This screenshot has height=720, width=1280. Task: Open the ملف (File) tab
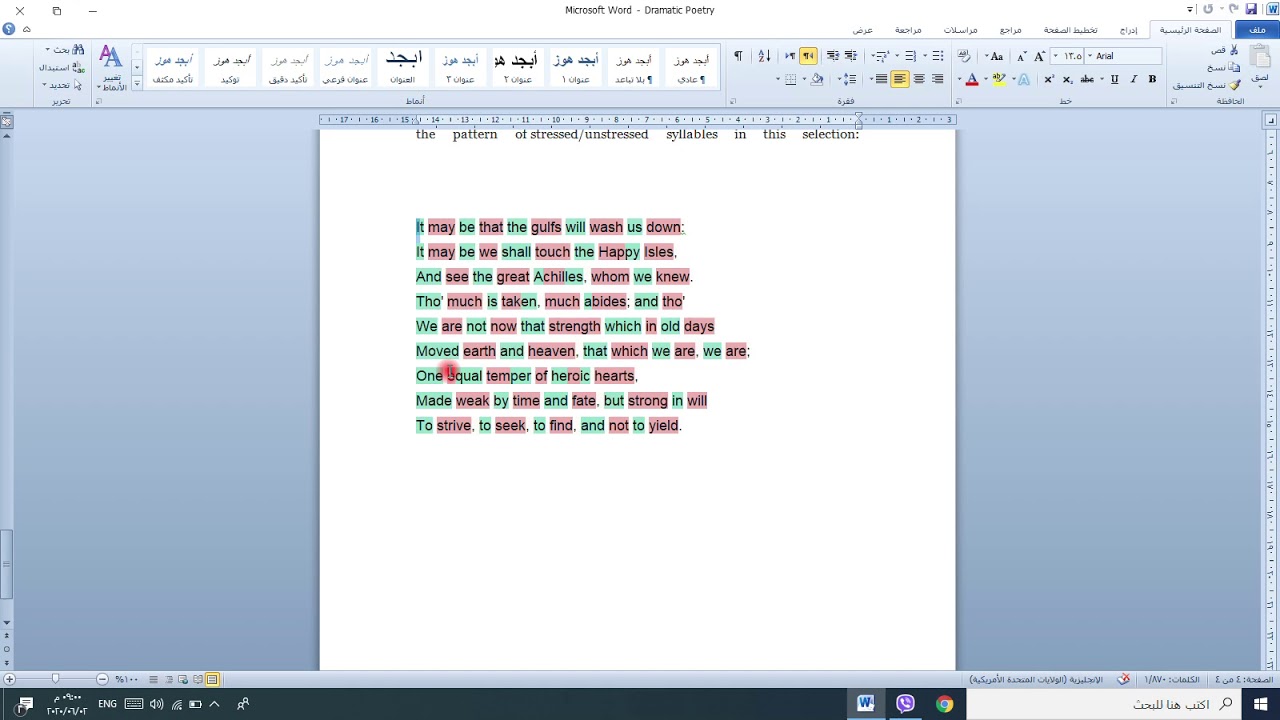[x=1257, y=30]
